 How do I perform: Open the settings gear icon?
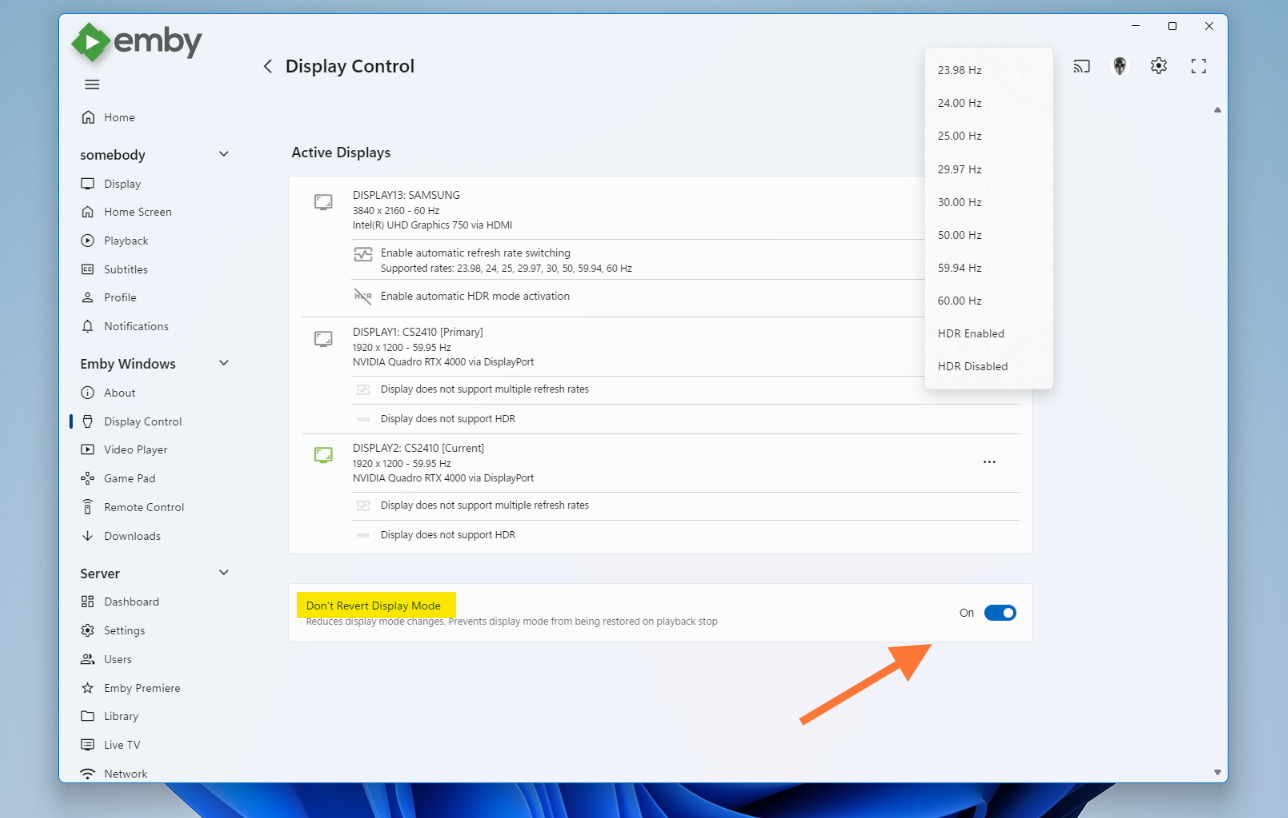[x=1158, y=66]
